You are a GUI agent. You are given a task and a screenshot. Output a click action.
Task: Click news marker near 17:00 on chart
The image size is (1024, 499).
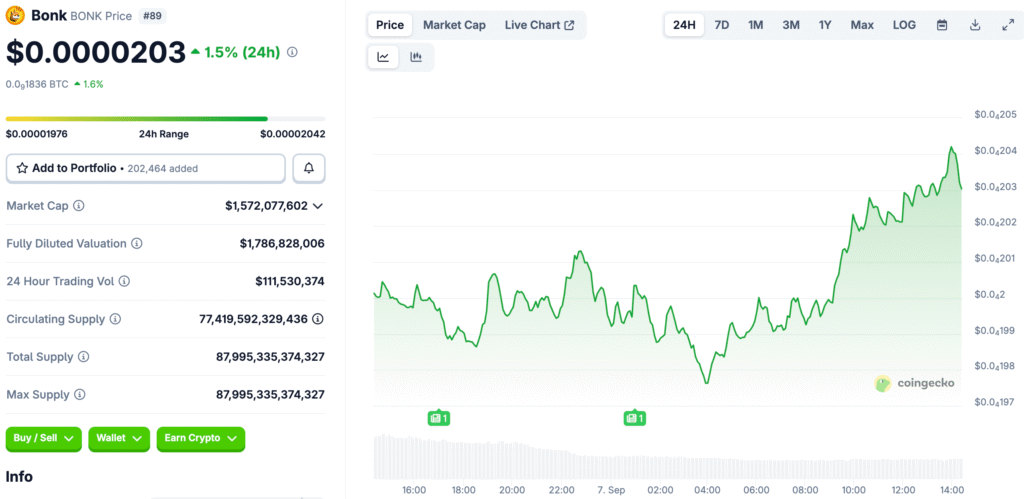tap(439, 417)
